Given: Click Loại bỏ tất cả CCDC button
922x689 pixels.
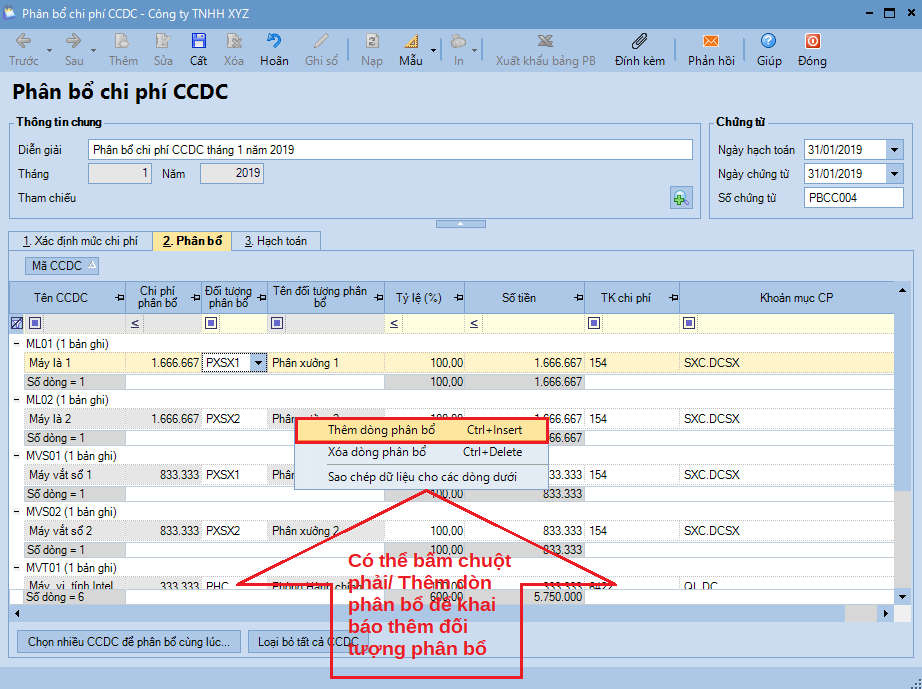Looking at the screenshot, I should [307, 641].
